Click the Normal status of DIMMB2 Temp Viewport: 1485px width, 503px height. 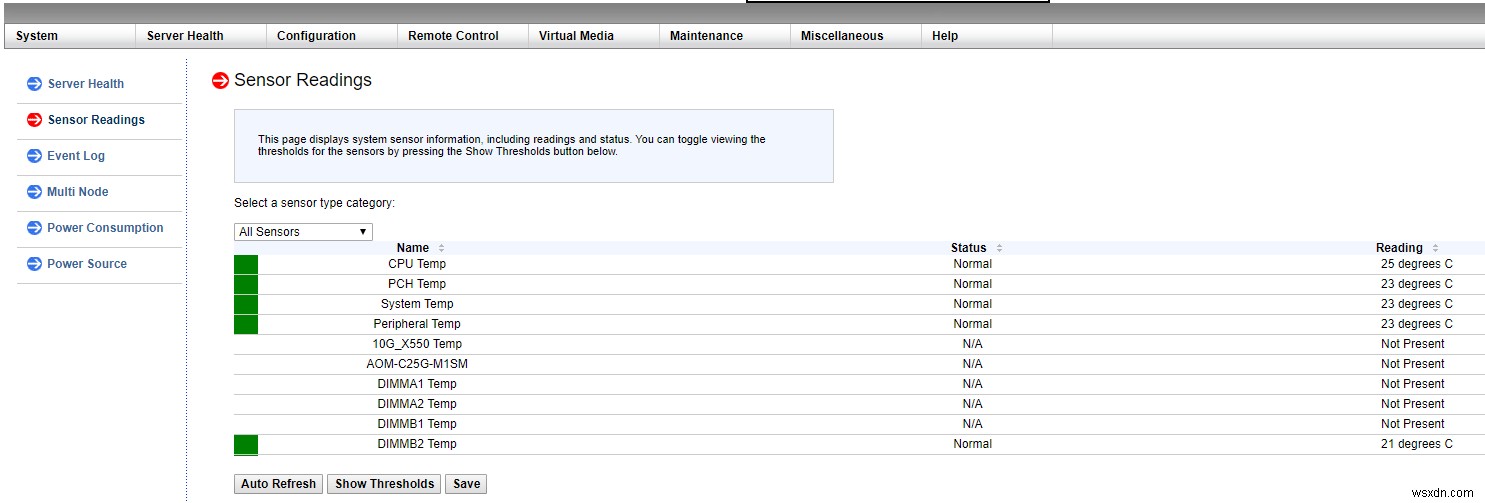pyautogui.click(x=973, y=444)
